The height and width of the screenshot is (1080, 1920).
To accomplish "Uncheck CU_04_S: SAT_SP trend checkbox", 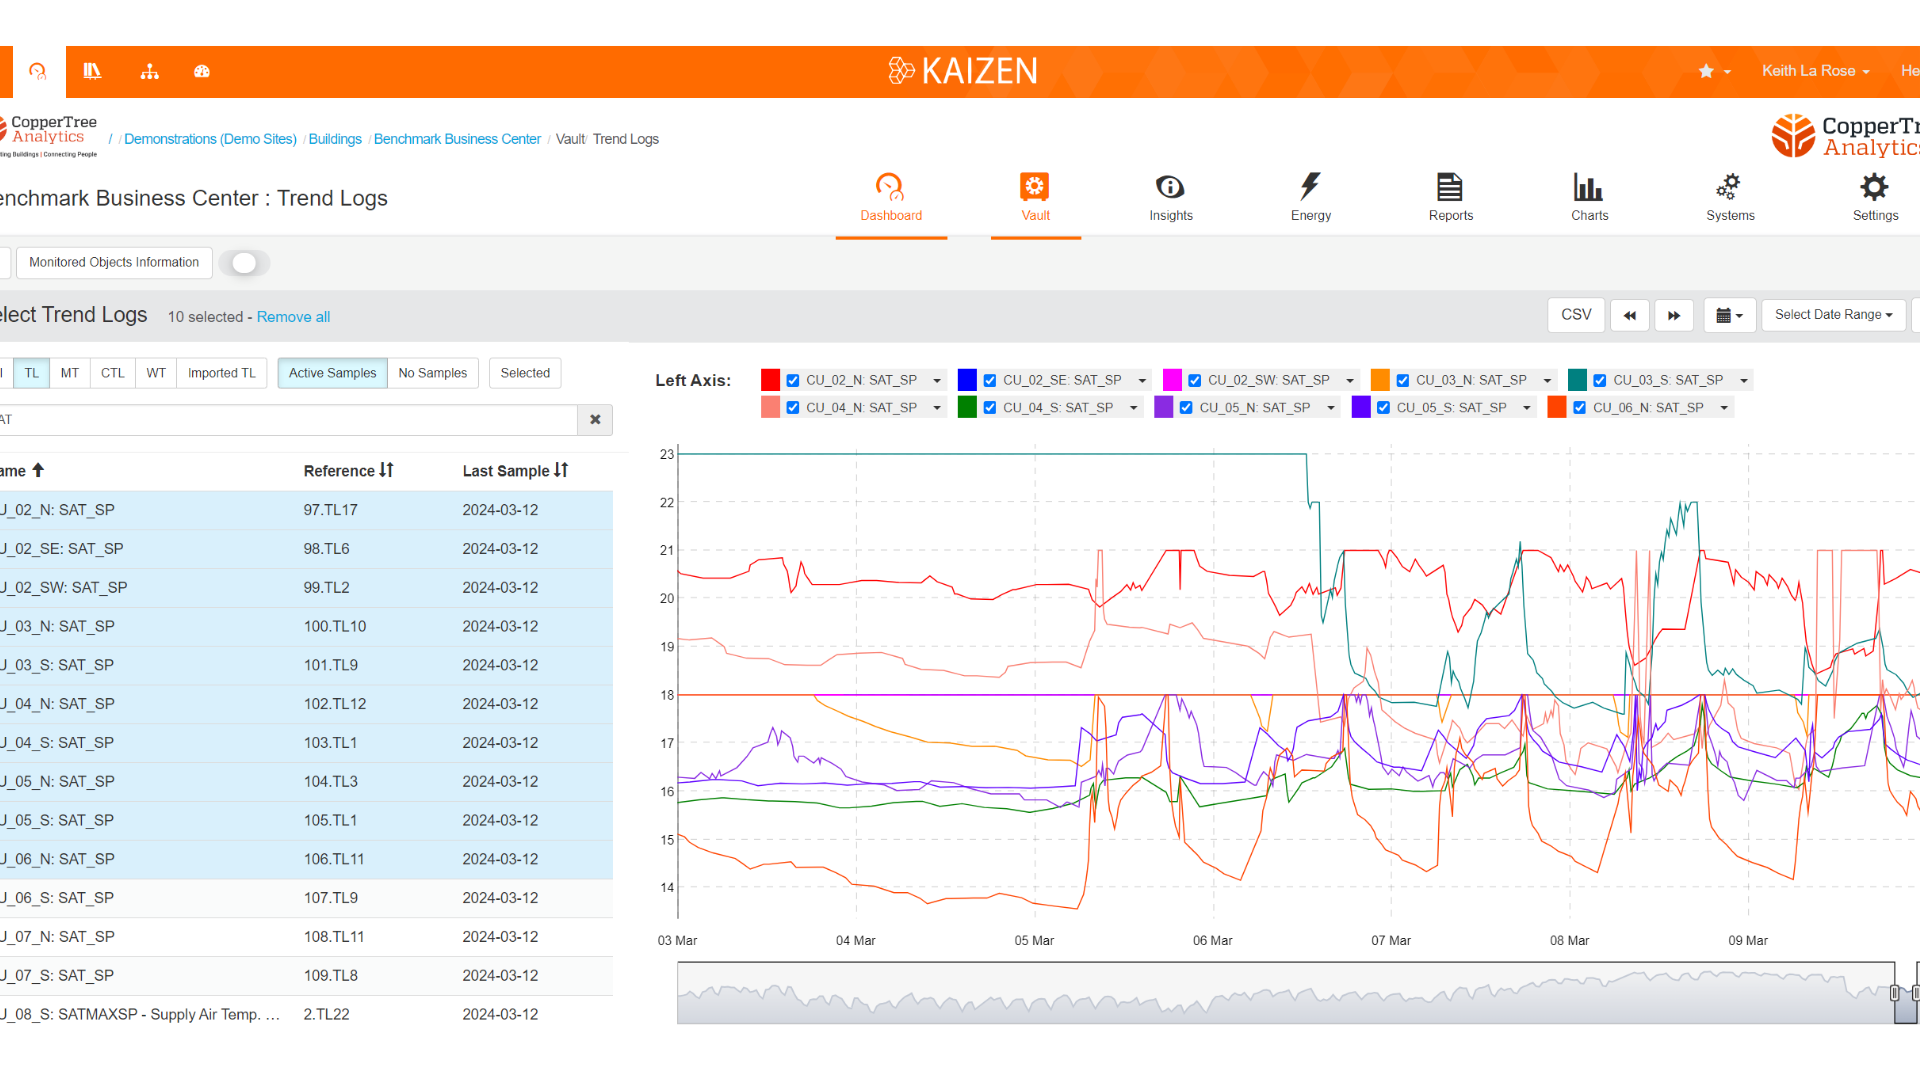I will 990,408.
